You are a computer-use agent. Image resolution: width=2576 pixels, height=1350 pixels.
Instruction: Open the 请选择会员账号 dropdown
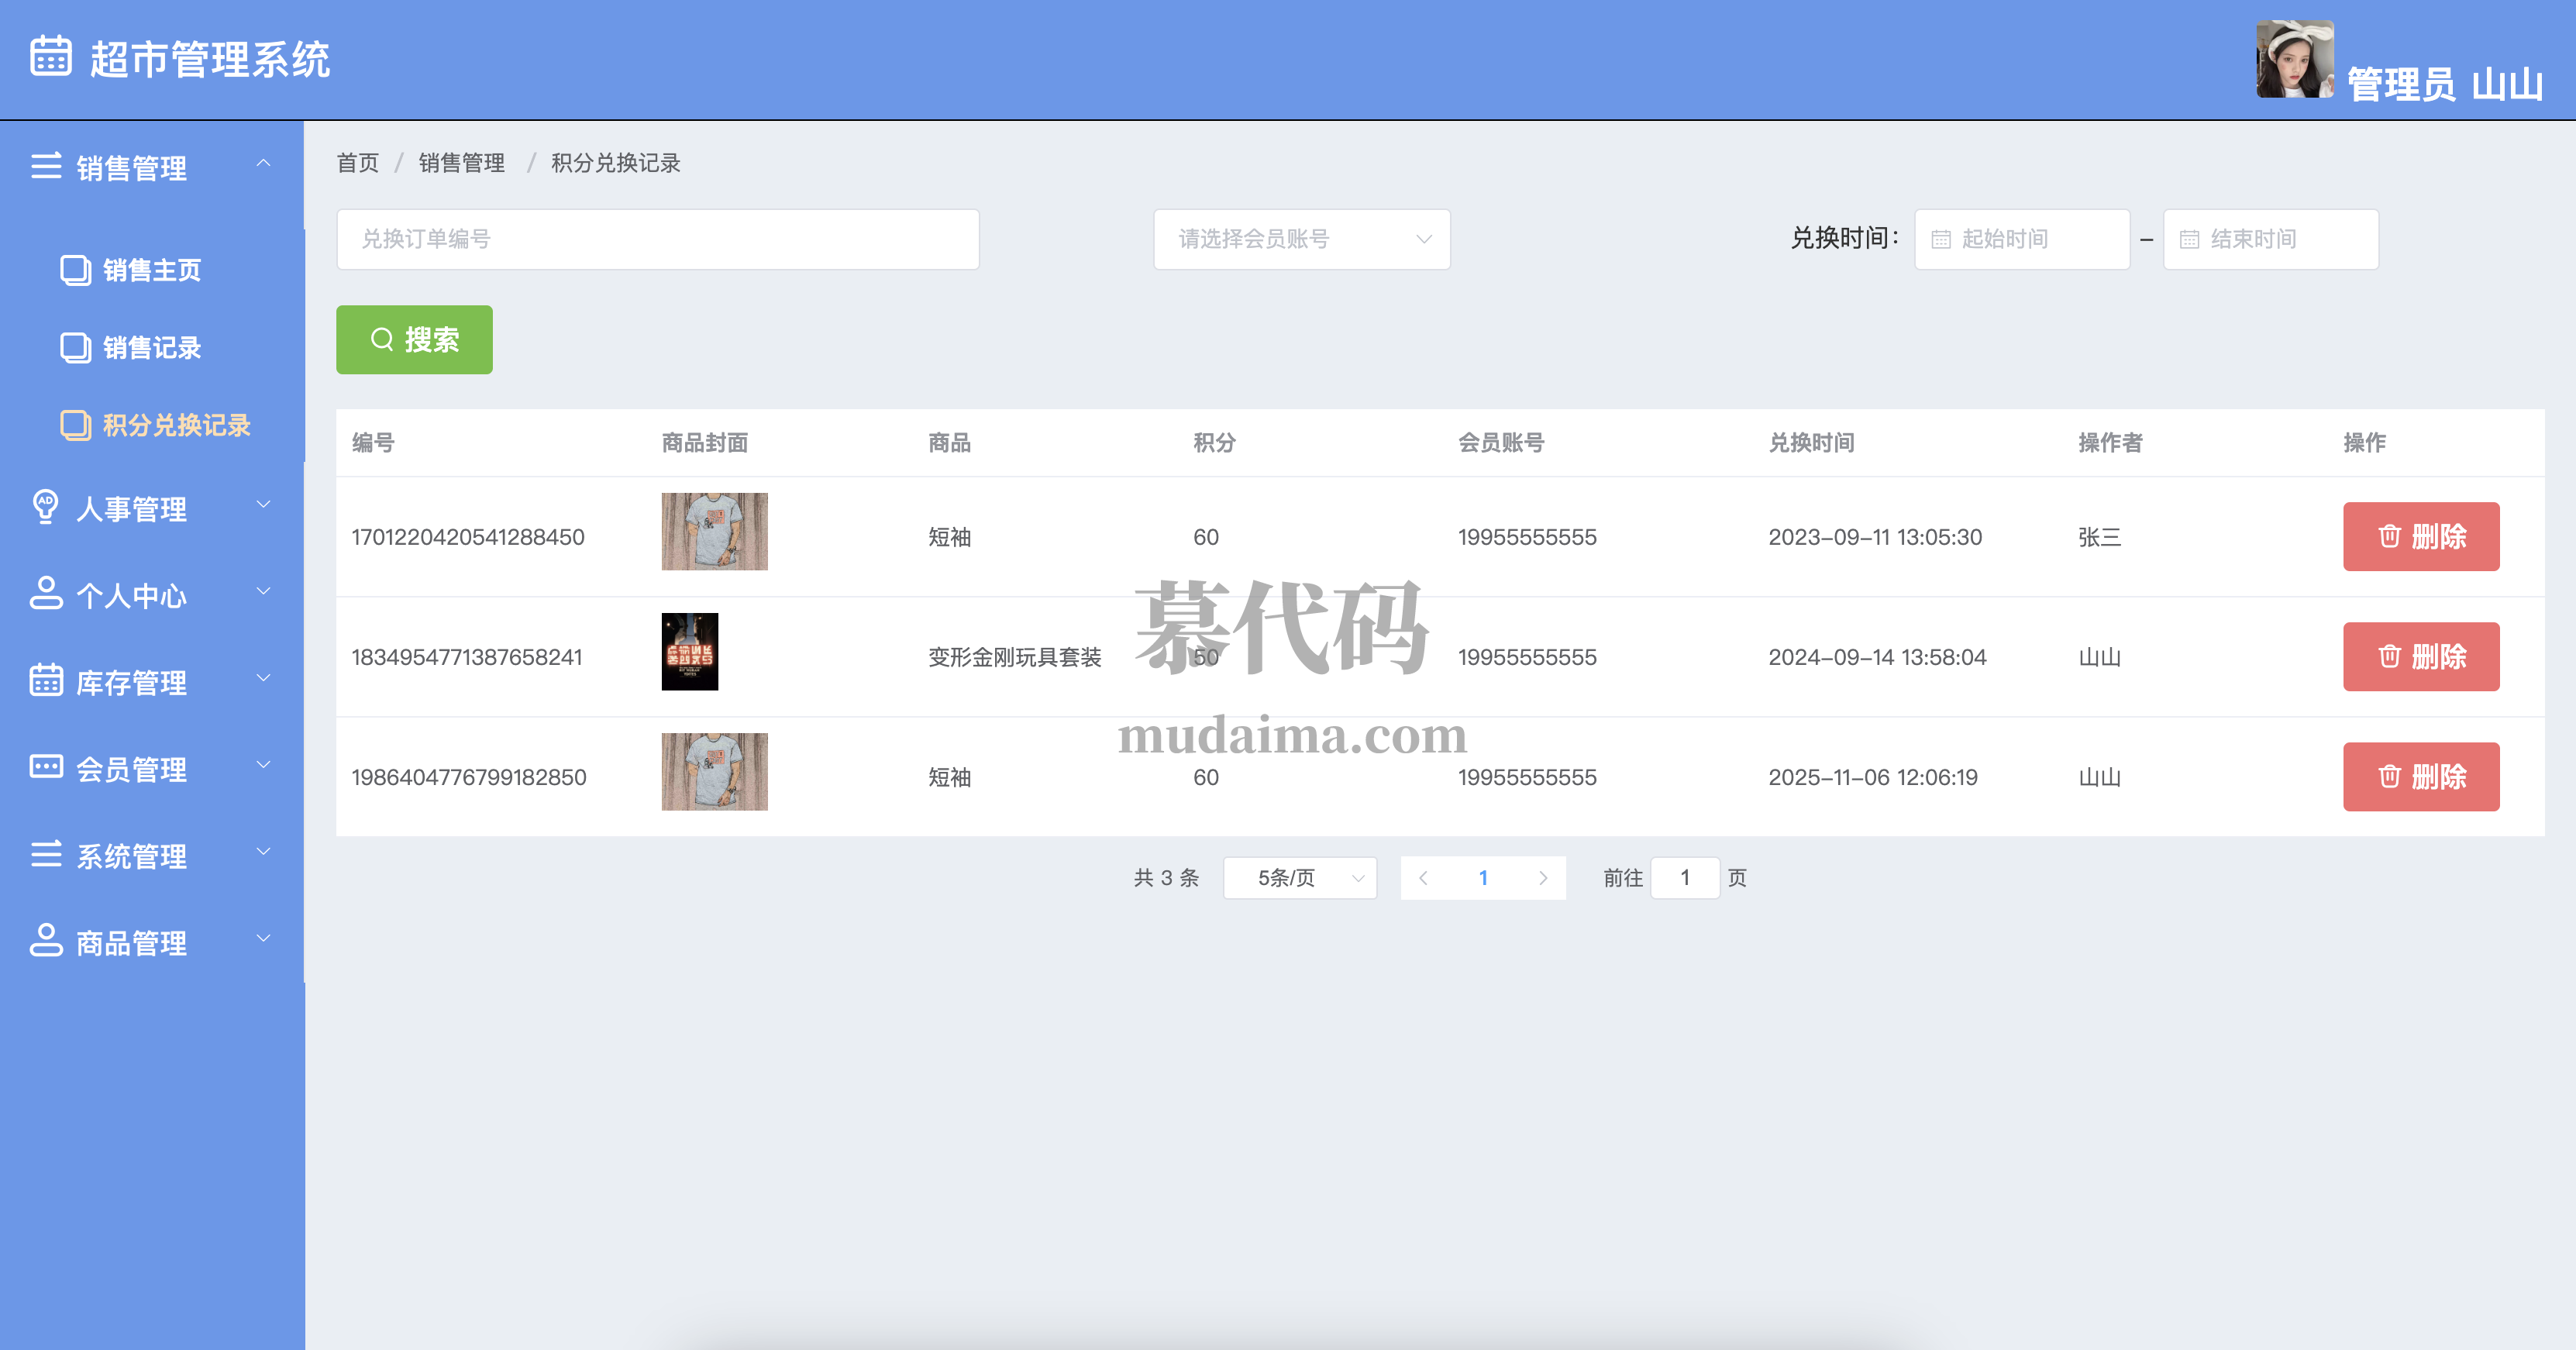(x=1301, y=239)
